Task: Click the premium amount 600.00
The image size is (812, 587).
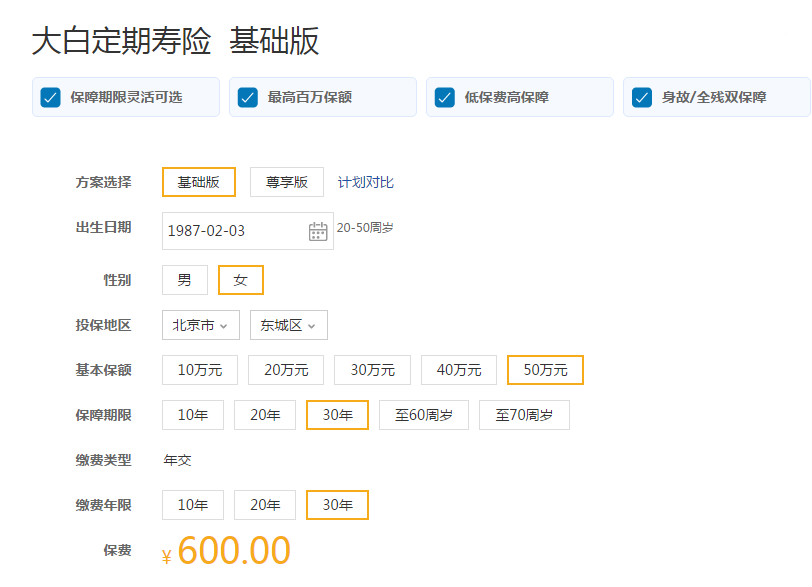Action: pos(234,550)
